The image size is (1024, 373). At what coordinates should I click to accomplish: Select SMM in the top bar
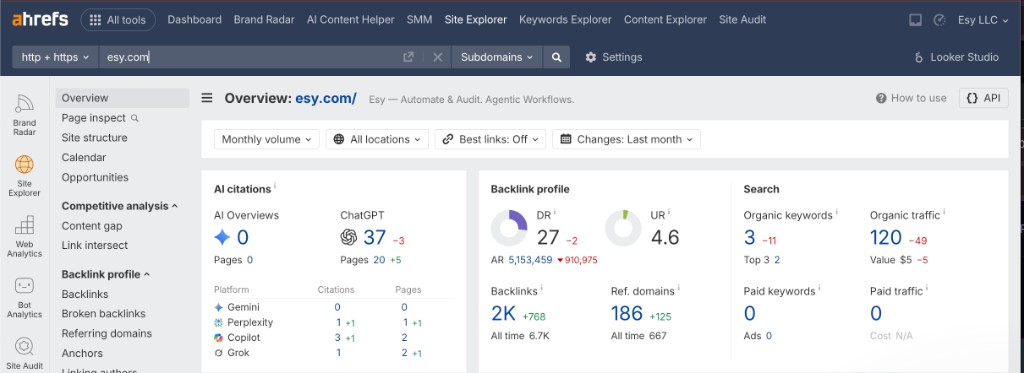pos(419,20)
